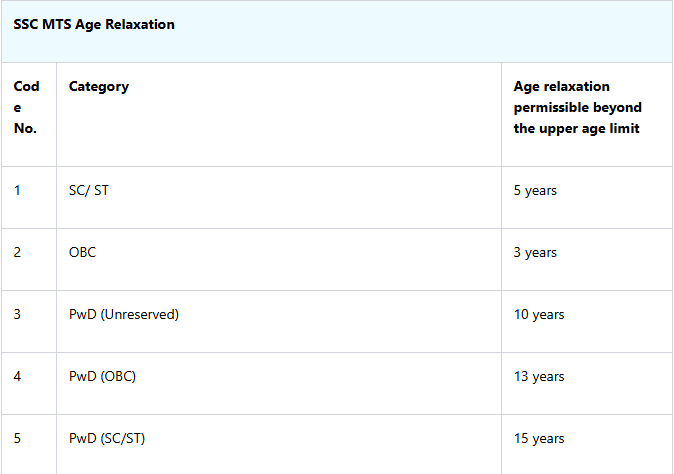Click the SSC MTS Age Relaxation title
Screen dimensions: 674x474
tap(94, 24)
